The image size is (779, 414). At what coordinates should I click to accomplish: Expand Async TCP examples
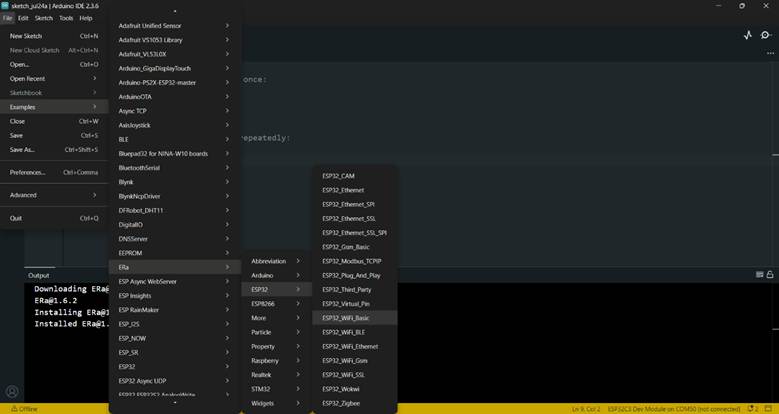175,111
